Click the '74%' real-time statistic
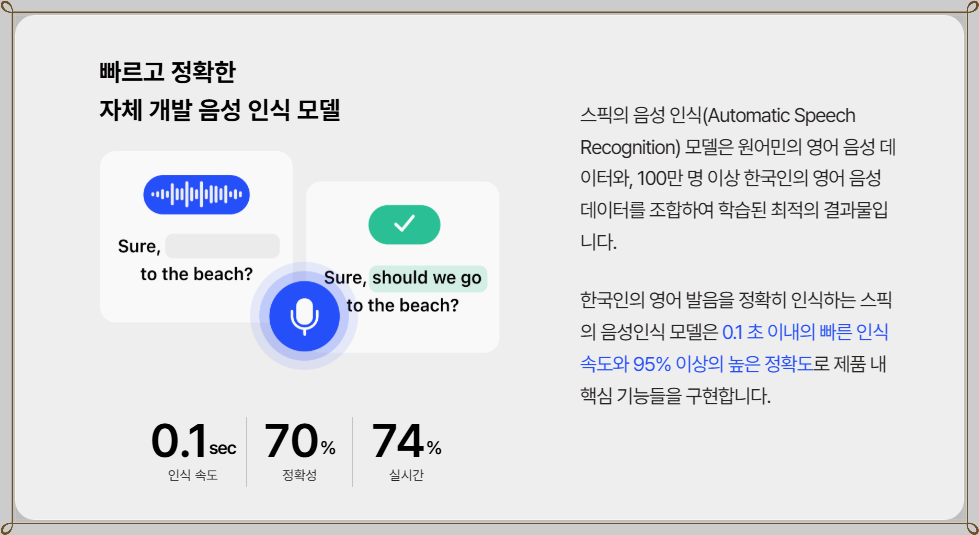The image size is (979, 535). (x=406, y=441)
